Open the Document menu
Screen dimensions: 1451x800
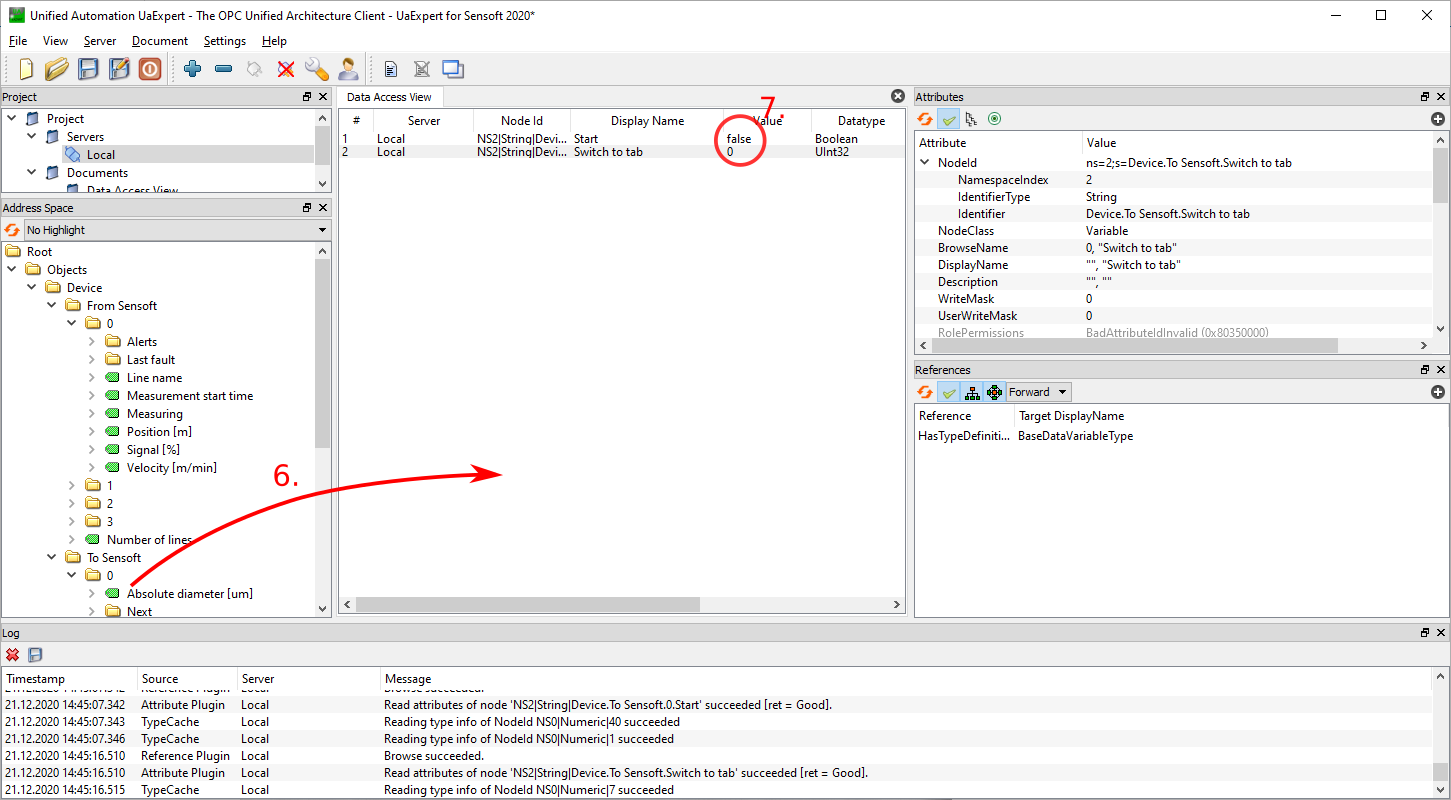[x=160, y=41]
